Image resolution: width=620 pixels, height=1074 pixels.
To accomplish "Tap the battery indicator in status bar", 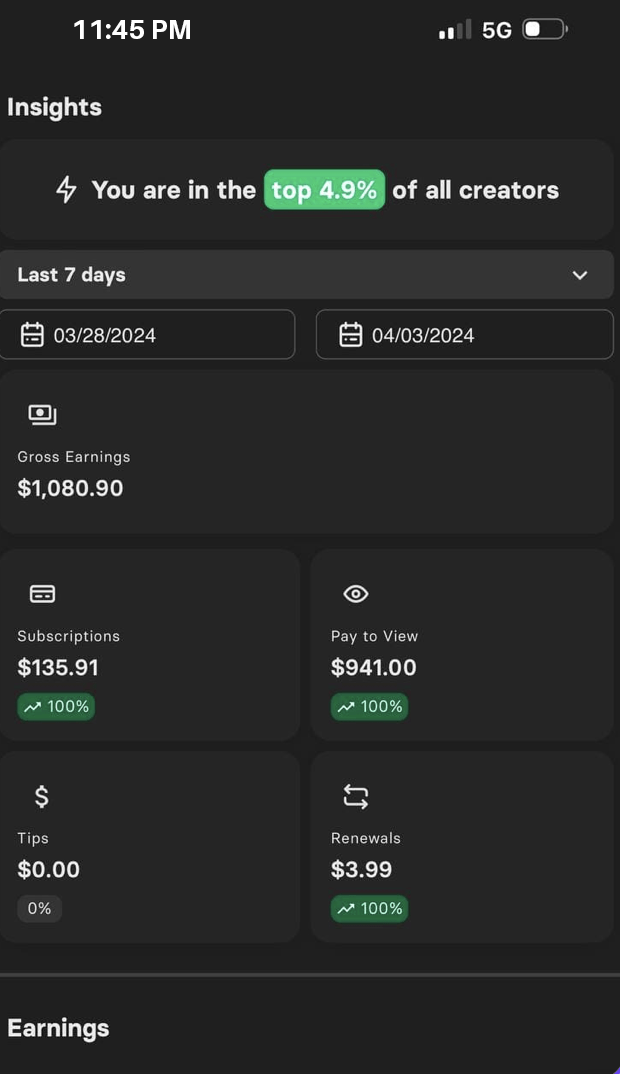I will click(x=544, y=30).
